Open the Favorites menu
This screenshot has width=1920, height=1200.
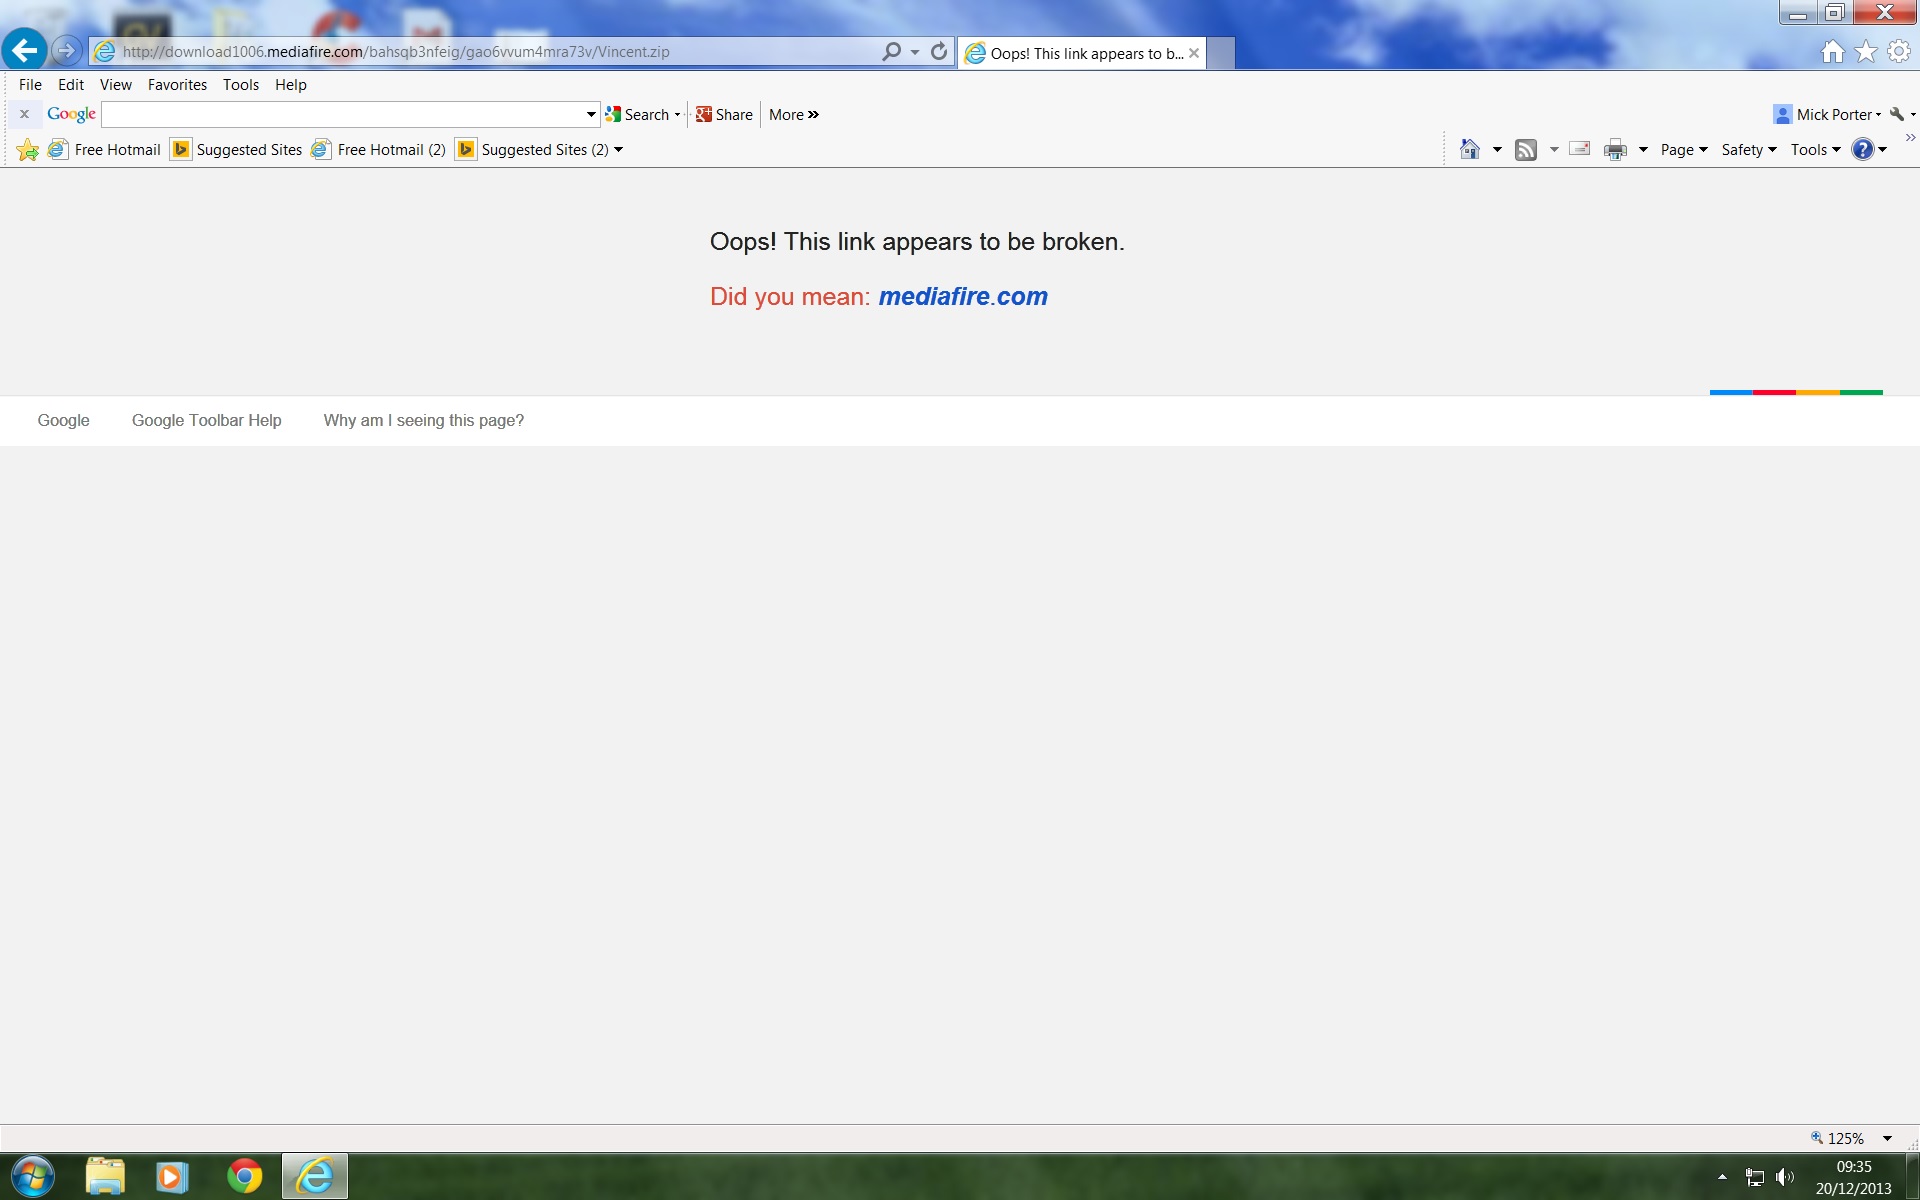[177, 85]
